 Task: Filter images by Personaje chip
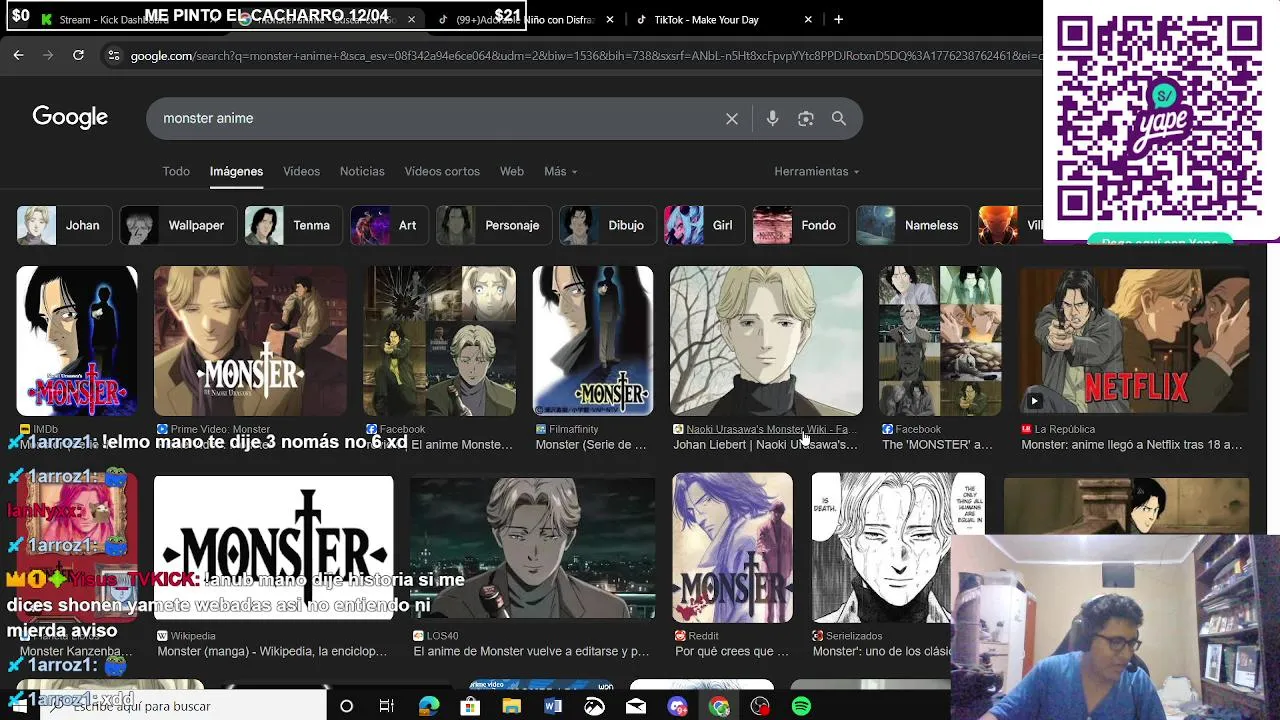pyautogui.click(x=494, y=225)
